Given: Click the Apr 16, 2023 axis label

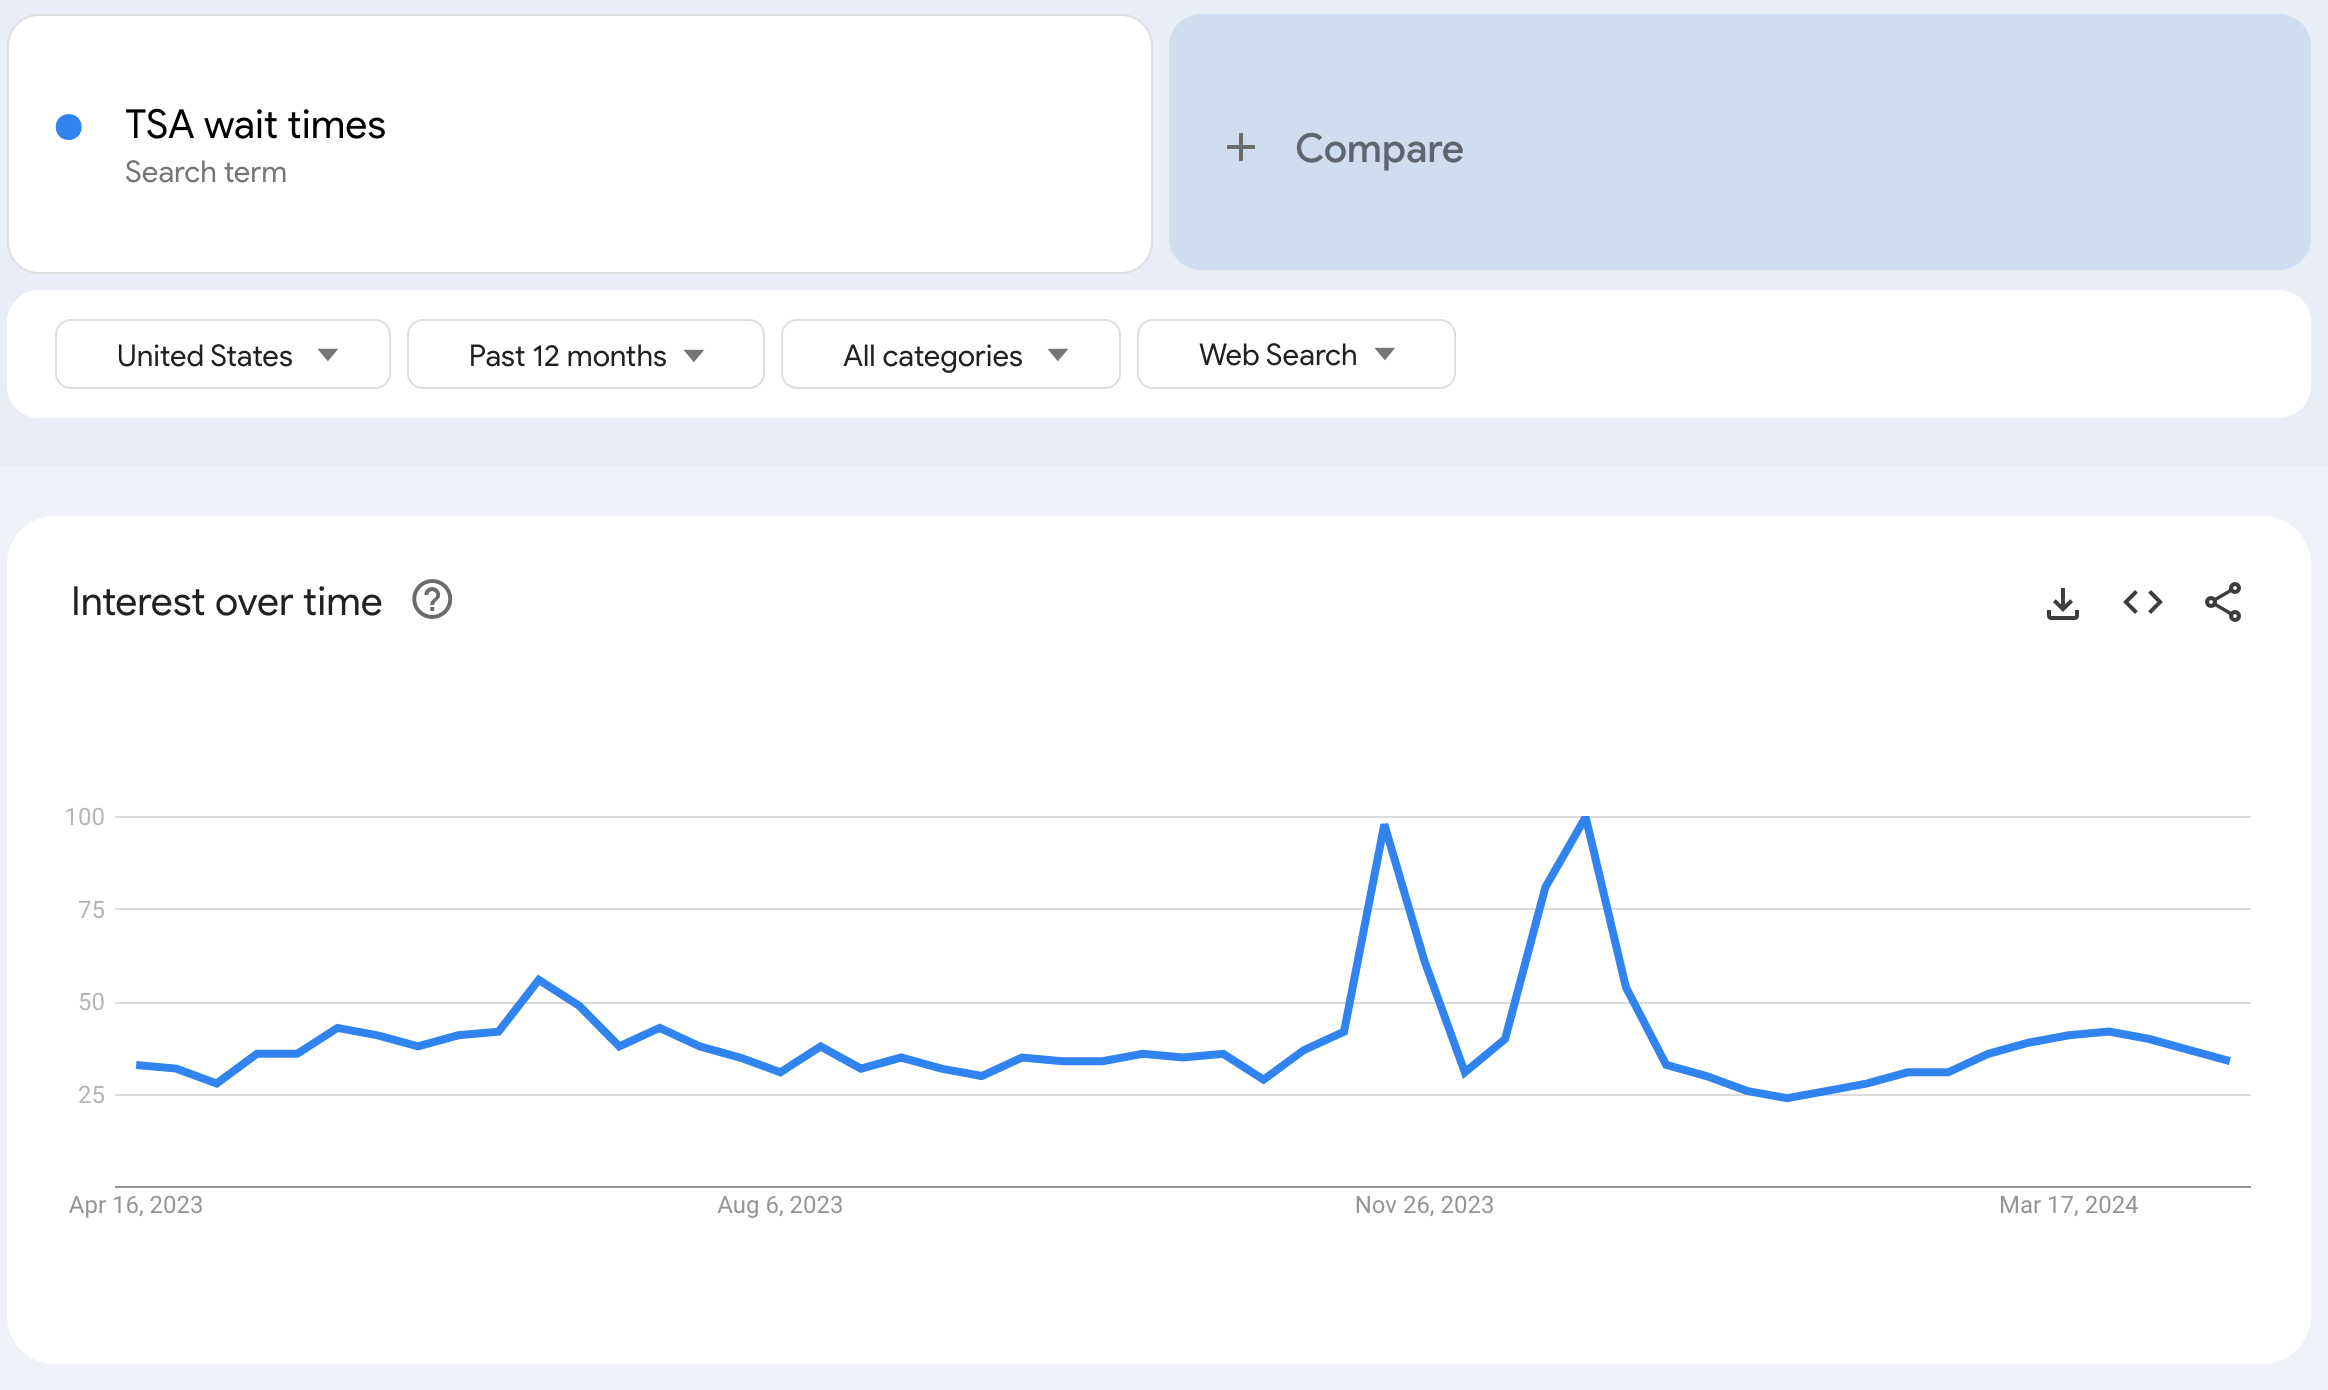Looking at the screenshot, I should click(136, 1205).
